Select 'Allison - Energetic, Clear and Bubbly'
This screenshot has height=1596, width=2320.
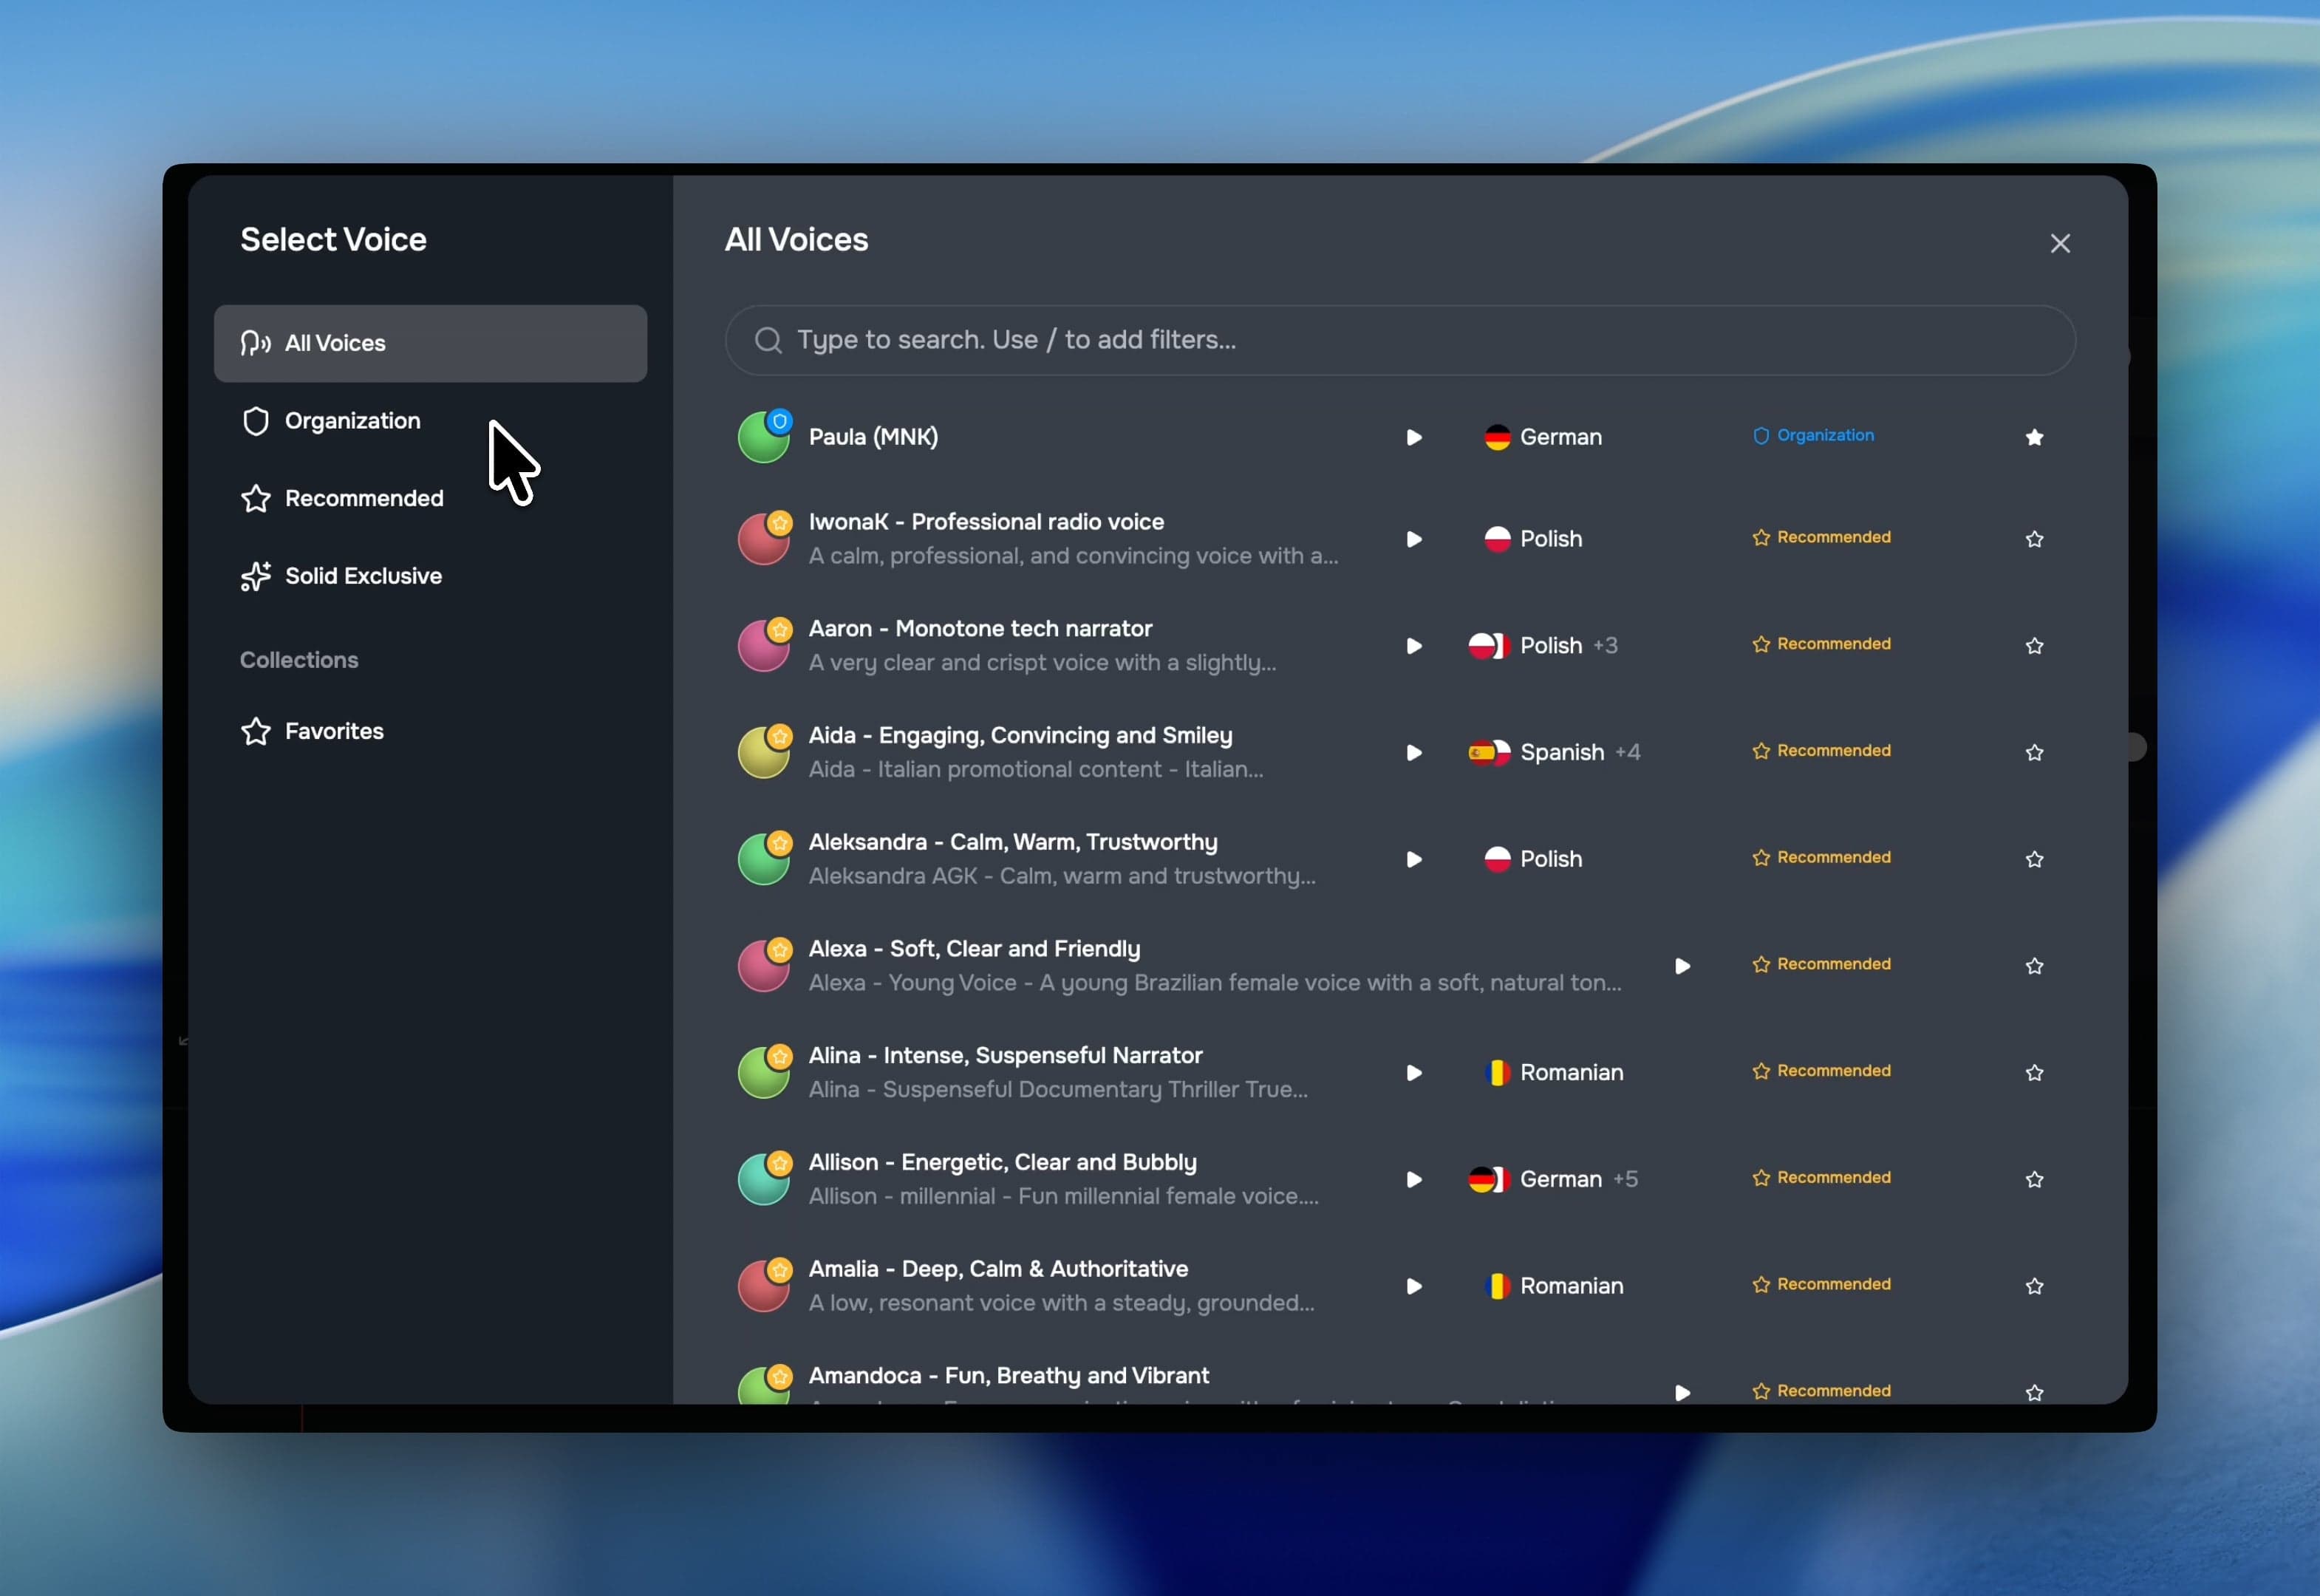(1002, 1163)
